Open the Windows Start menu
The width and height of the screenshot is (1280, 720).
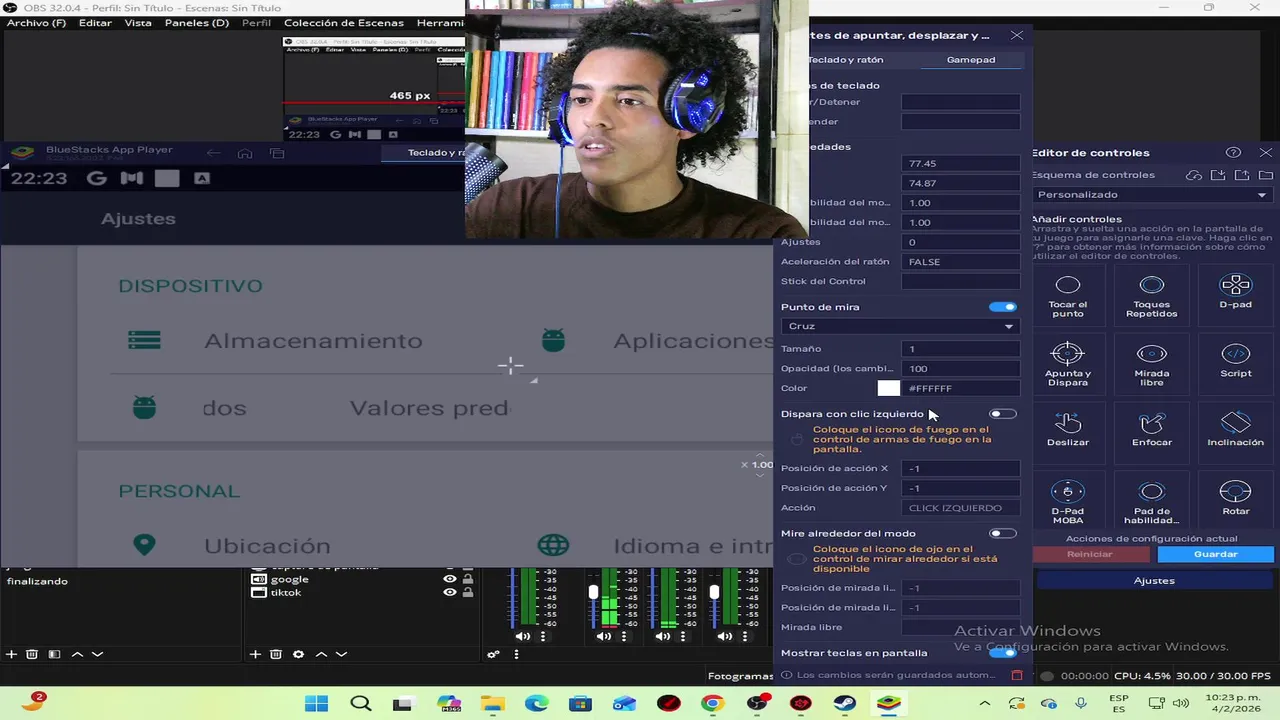tap(316, 703)
